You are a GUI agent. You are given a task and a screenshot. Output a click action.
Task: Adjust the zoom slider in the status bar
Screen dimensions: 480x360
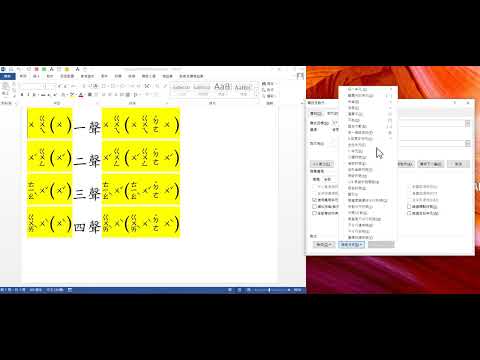click(x=269, y=290)
